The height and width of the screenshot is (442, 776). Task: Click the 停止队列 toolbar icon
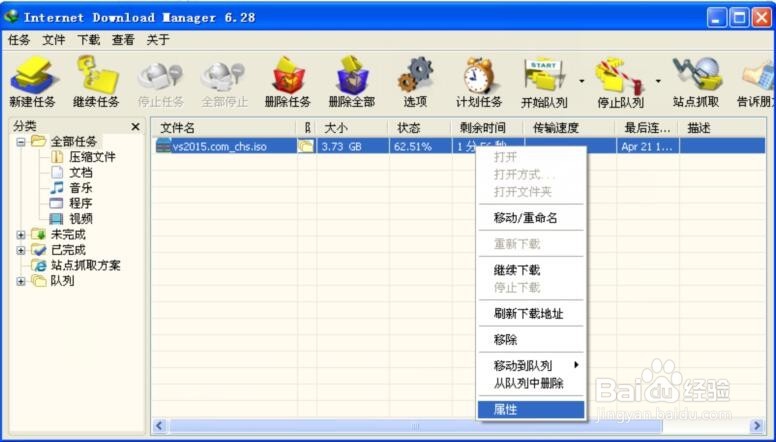(620, 75)
